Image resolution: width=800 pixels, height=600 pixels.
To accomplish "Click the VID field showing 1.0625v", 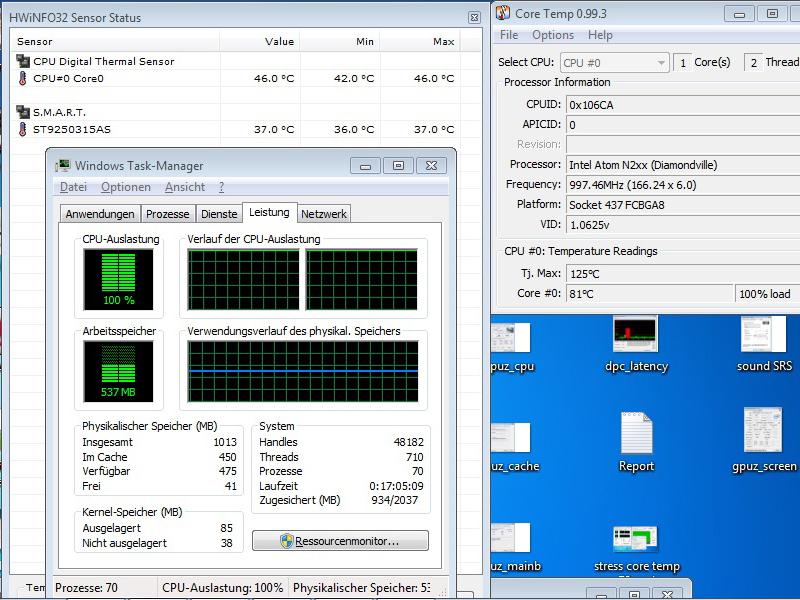I will click(683, 225).
